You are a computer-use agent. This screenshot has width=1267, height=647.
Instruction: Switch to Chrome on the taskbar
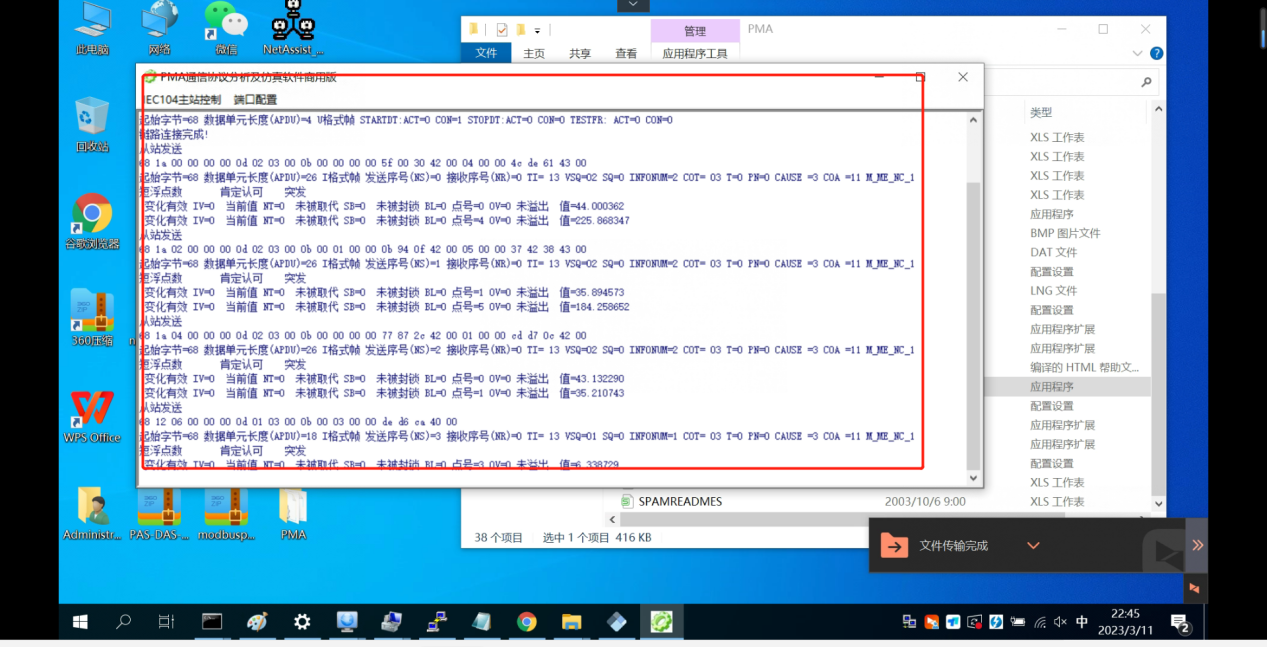[526, 622]
